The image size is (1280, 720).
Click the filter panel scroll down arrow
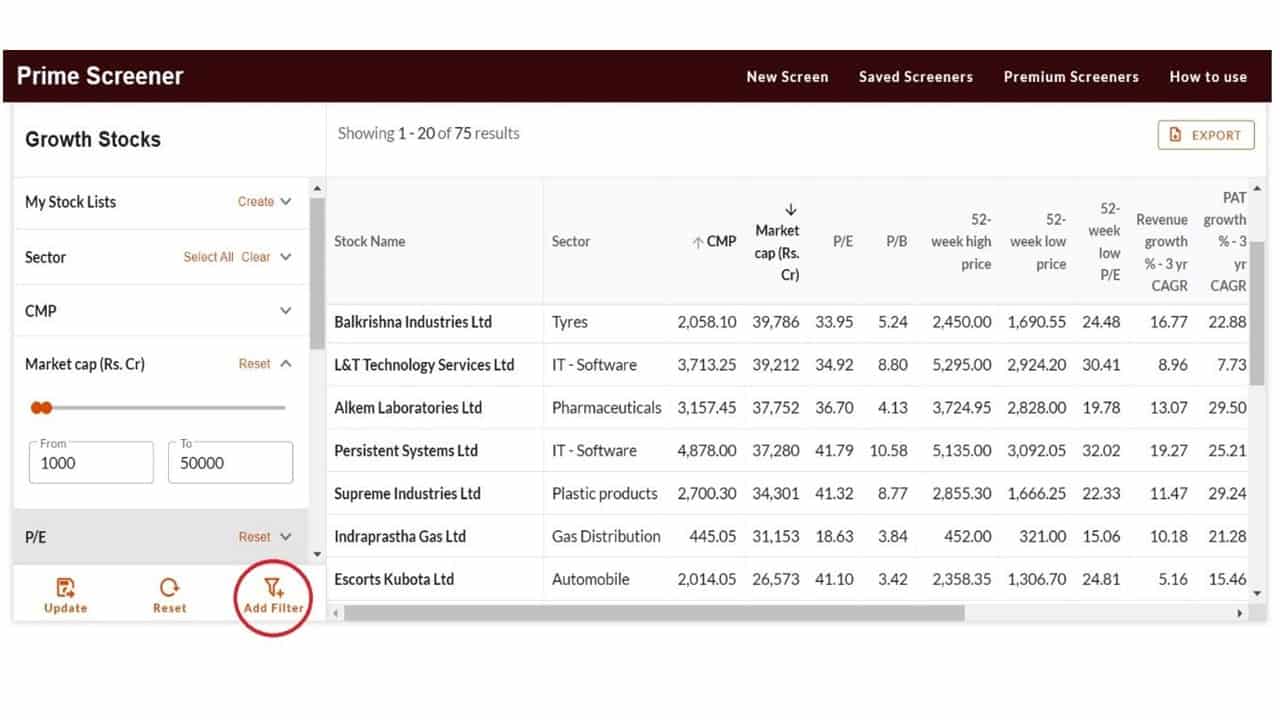tap(318, 554)
